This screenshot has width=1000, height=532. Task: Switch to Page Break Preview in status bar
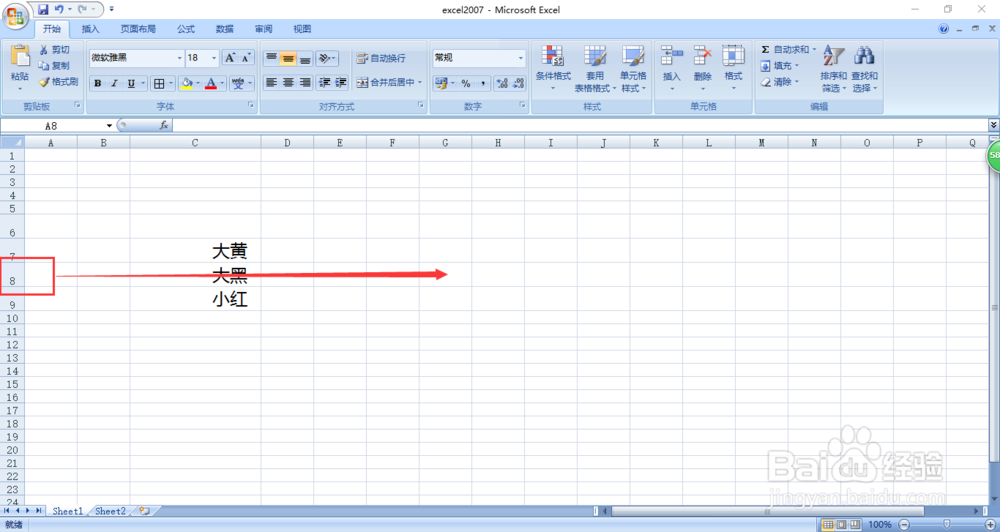pyautogui.click(x=856, y=524)
